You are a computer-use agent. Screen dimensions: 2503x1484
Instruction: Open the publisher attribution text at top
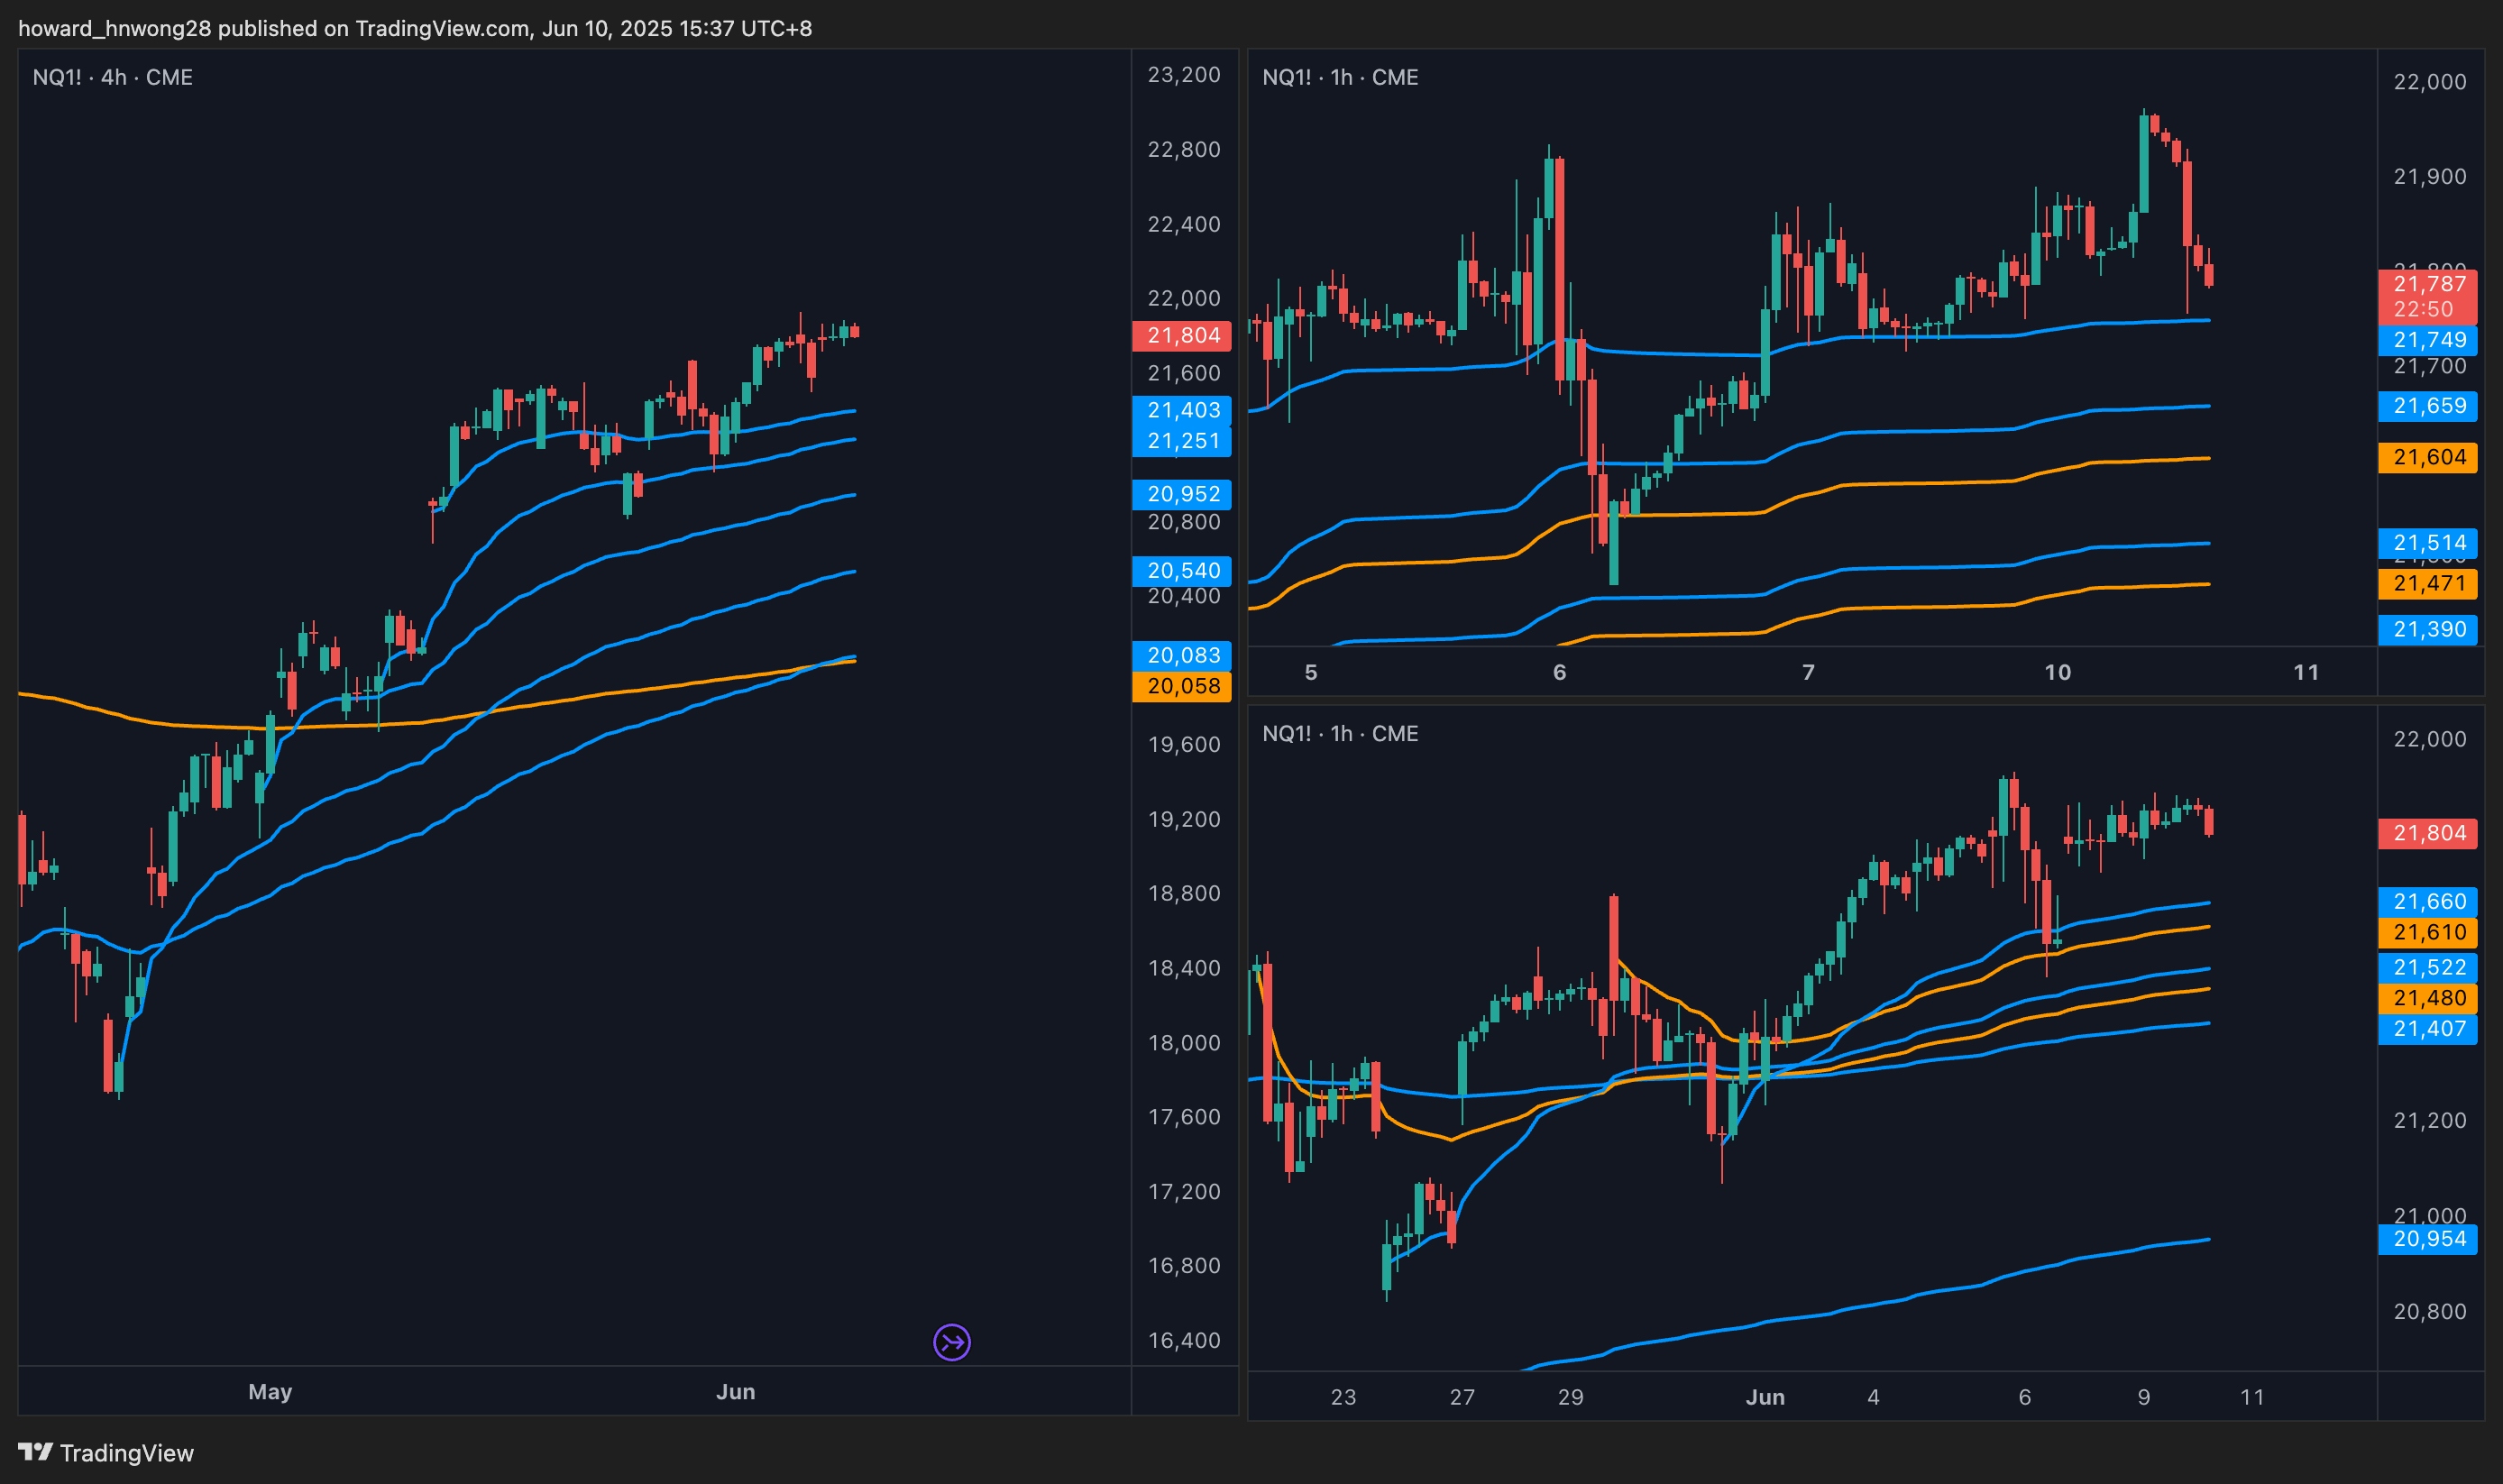coord(414,28)
